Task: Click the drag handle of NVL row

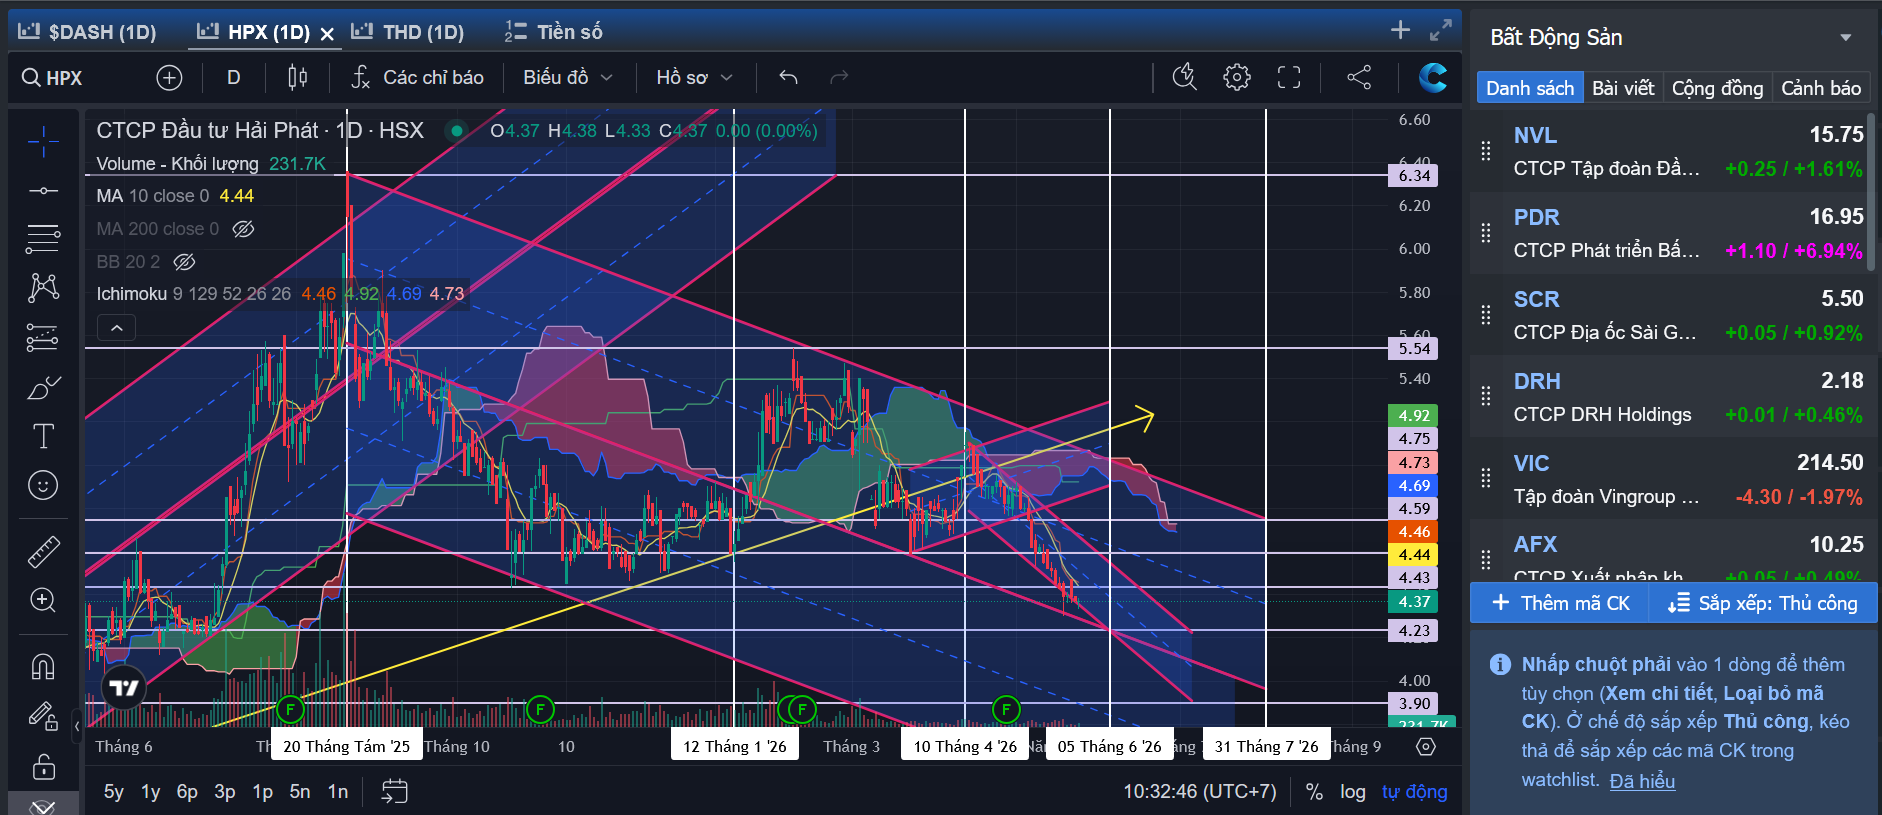Action: coord(1486,151)
